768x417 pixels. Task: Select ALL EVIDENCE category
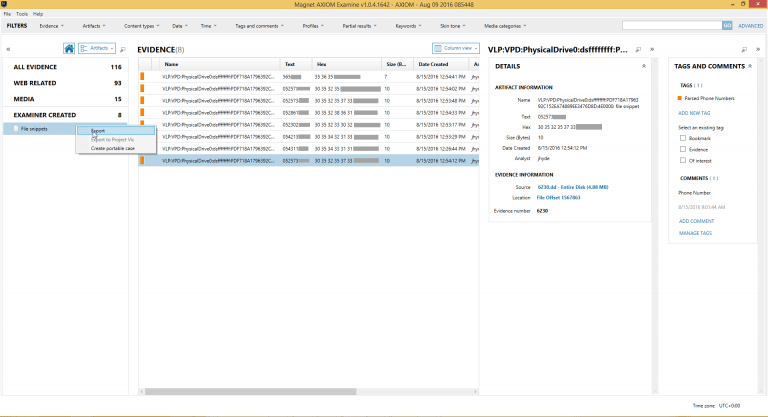pos(66,67)
